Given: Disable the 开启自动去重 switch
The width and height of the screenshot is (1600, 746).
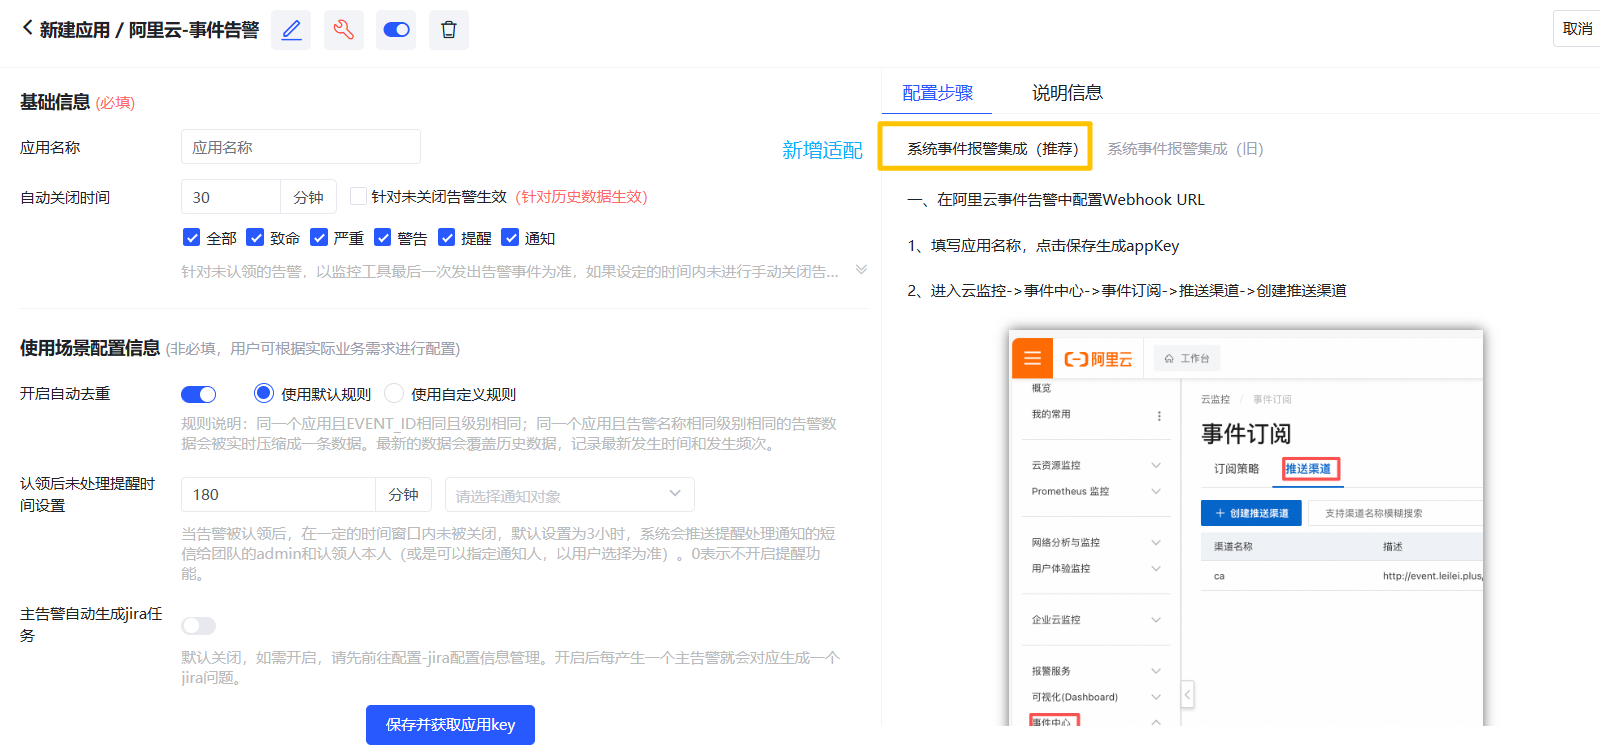Looking at the screenshot, I should pos(198,394).
